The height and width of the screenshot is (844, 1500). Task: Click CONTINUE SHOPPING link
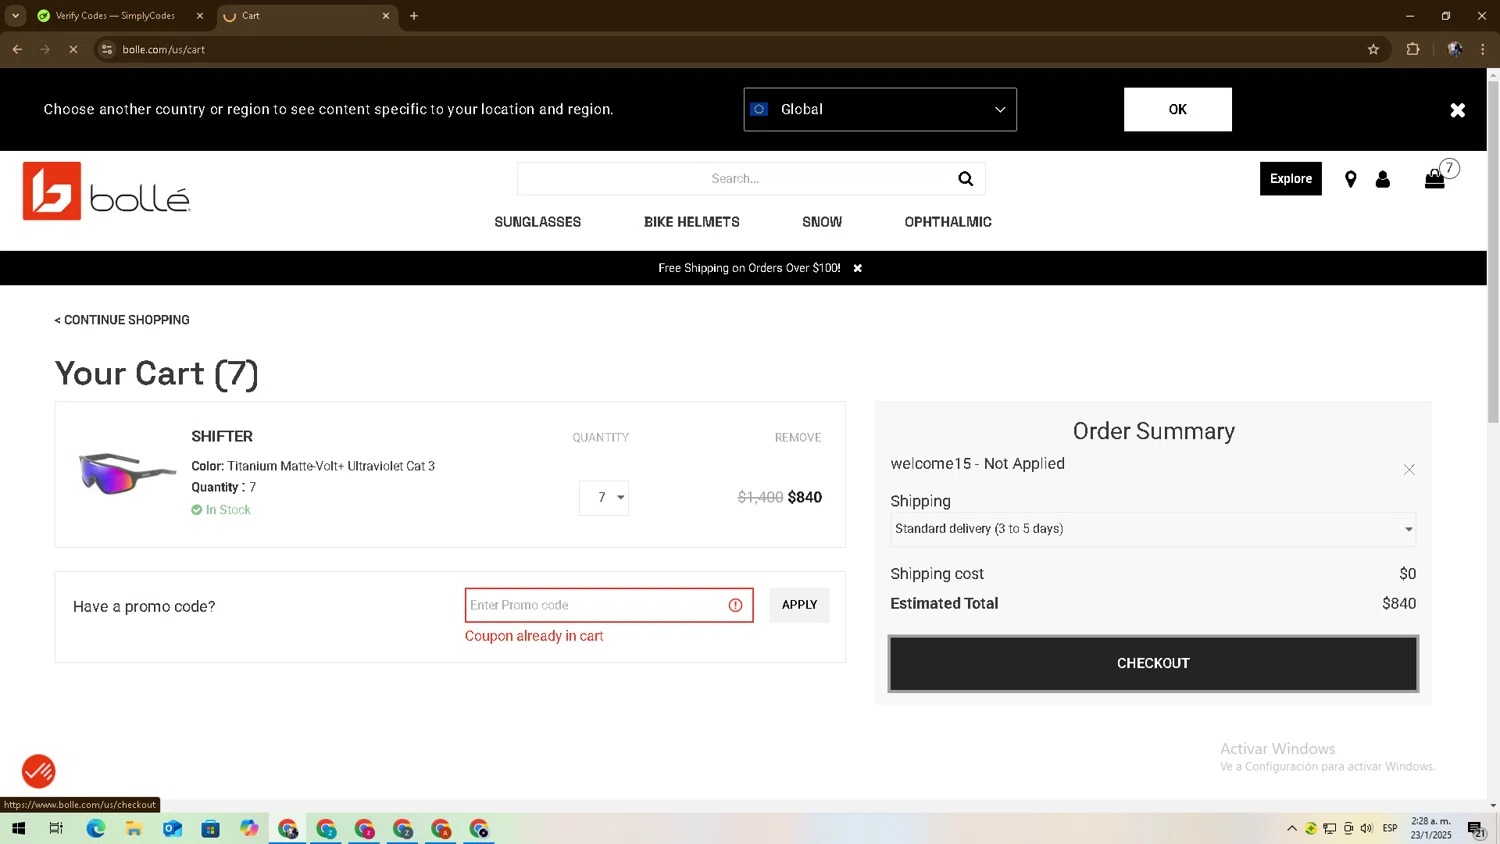122,320
